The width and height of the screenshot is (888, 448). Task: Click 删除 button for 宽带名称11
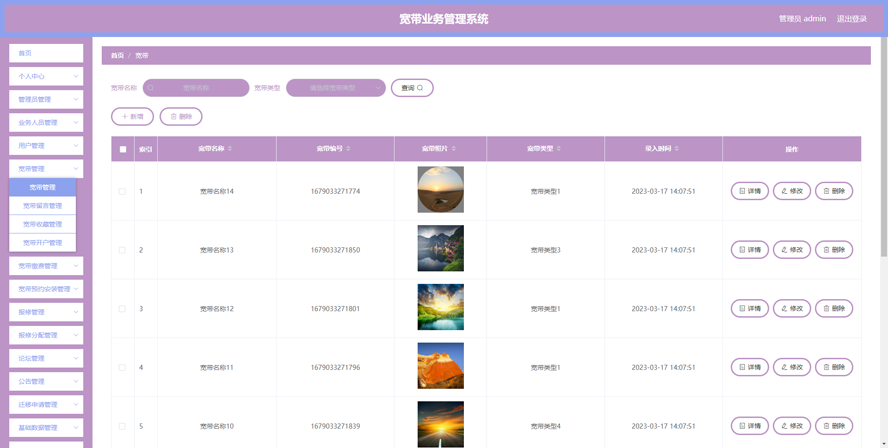(834, 368)
